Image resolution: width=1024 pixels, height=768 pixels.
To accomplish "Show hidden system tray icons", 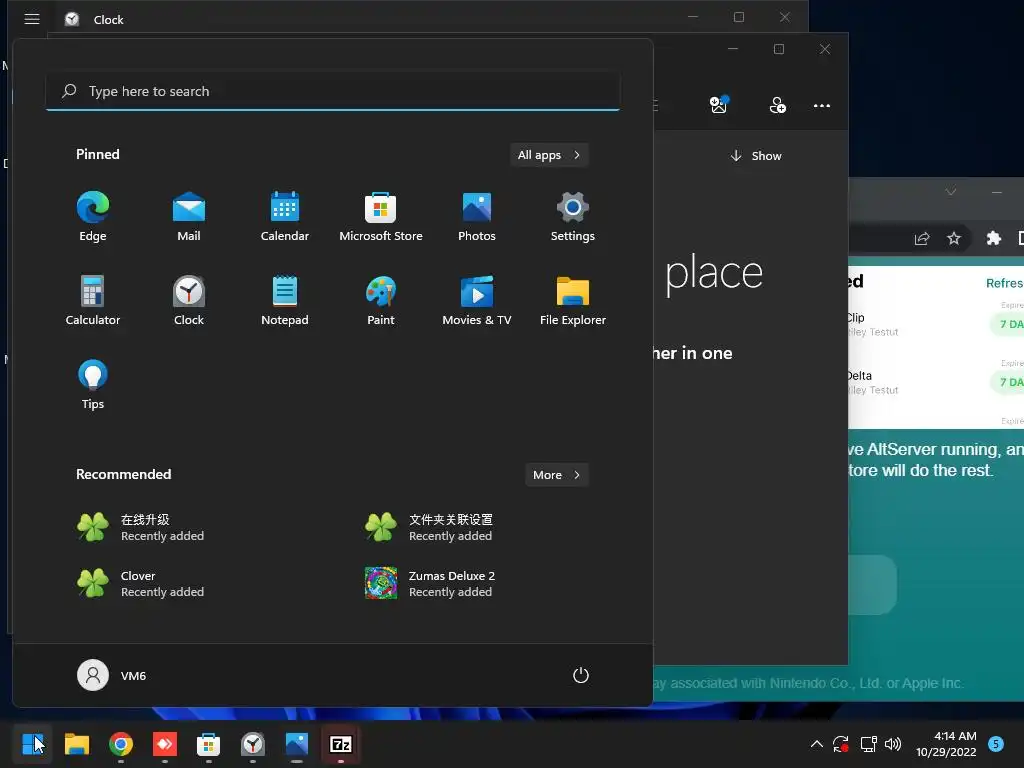I will coord(816,744).
